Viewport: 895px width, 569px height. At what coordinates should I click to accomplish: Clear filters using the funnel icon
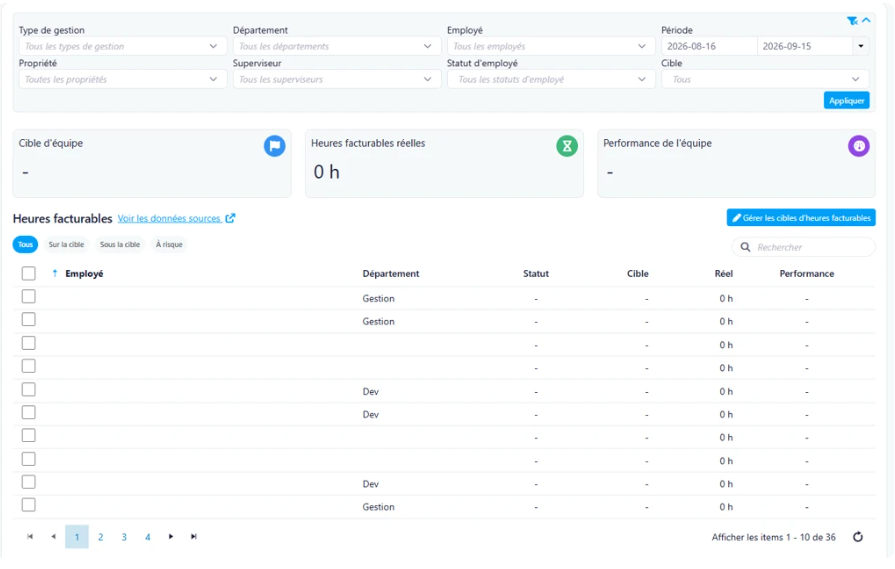pyautogui.click(x=852, y=21)
